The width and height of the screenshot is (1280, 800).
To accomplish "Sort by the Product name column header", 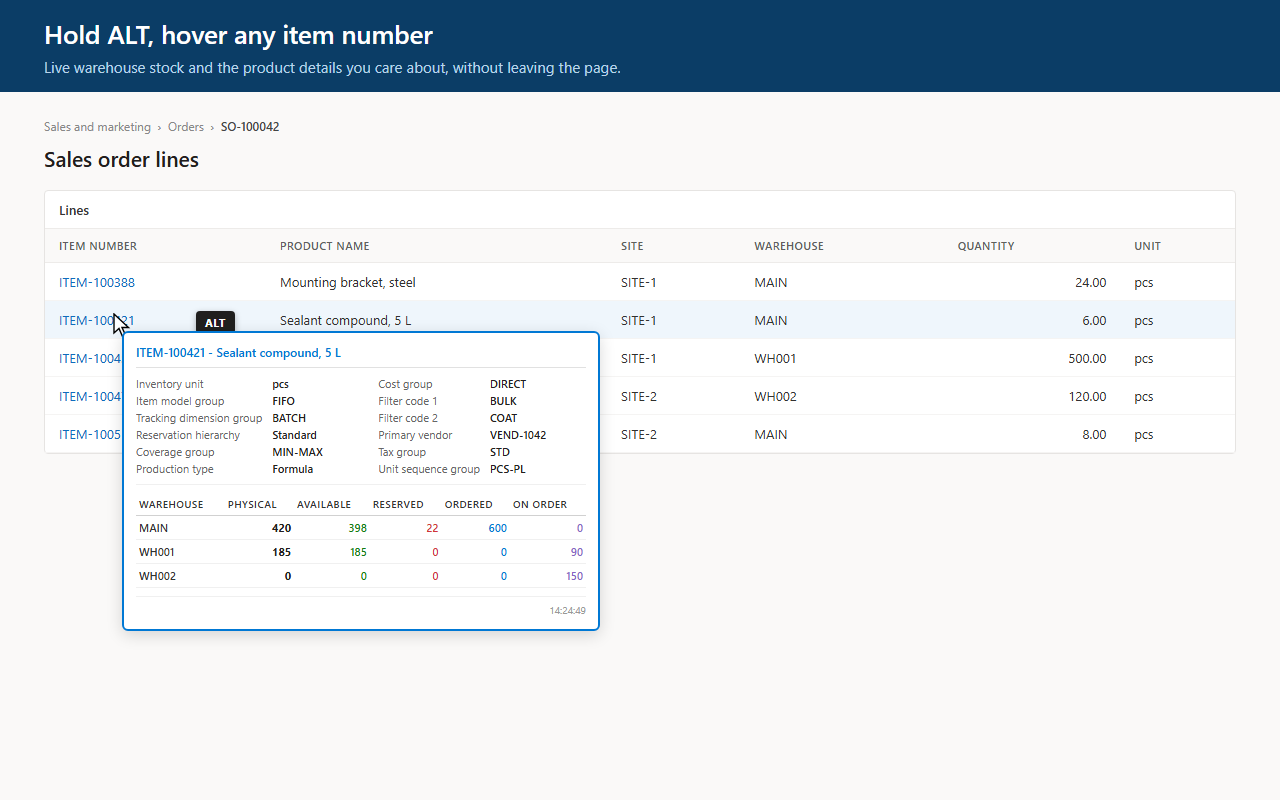I will point(325,246).
